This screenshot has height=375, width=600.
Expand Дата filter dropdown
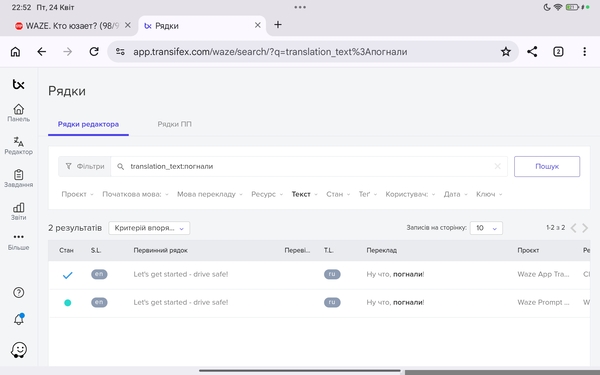click(x=455, y=194)
